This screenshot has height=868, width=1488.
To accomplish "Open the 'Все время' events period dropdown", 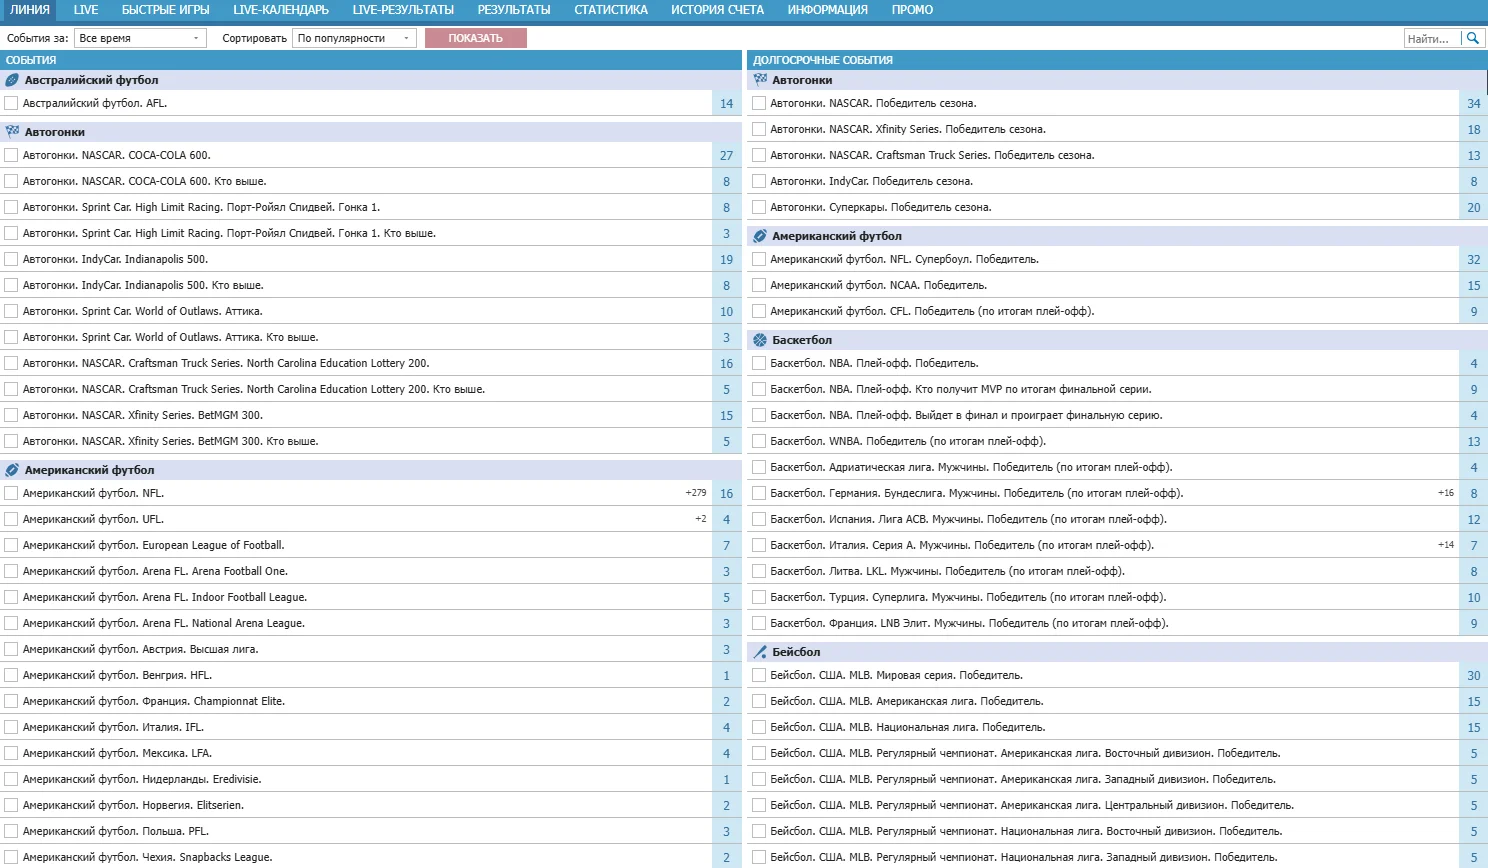I will [x=139, y=38].
